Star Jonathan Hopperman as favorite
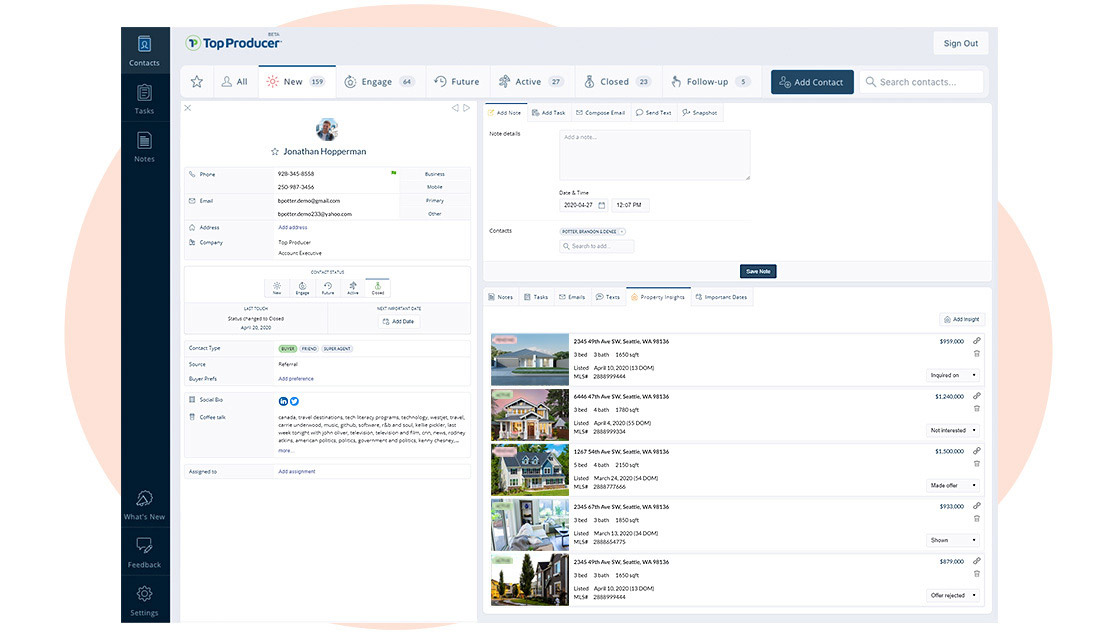1118x640 pixels. click(275, 152)
